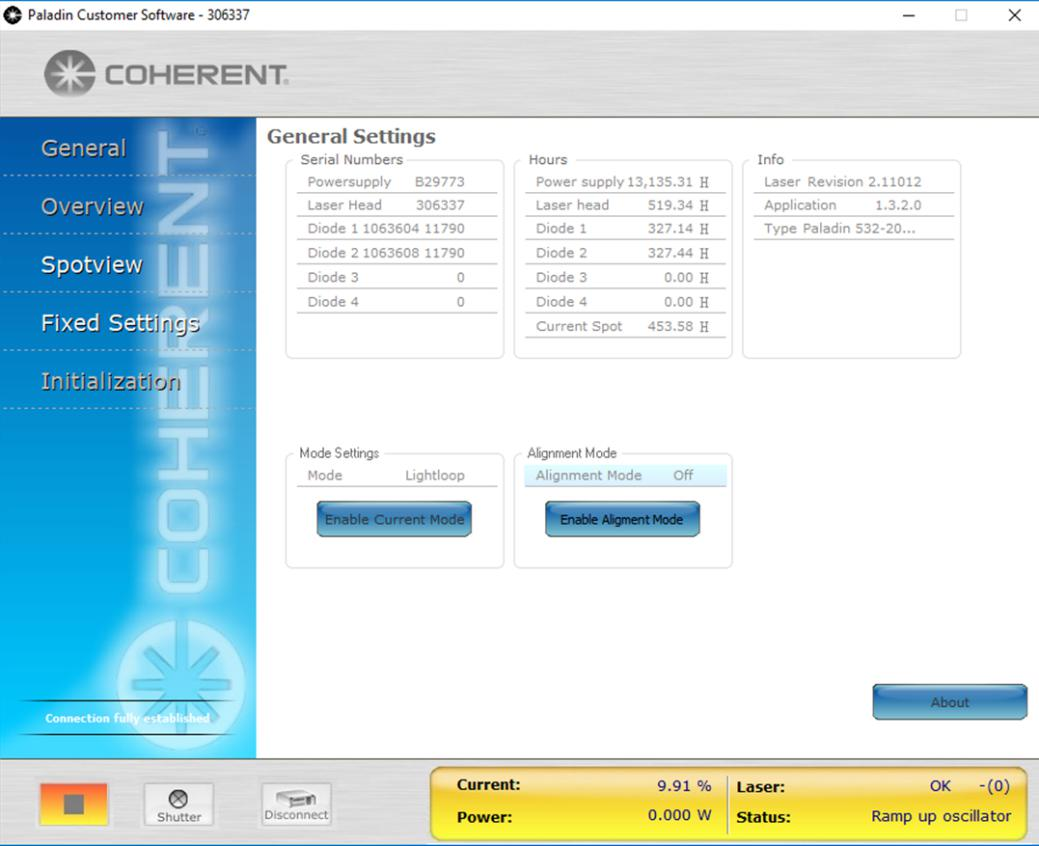The image size is (1039, 846).
Task: Open the Initialization page
Action: coord(110,381)
